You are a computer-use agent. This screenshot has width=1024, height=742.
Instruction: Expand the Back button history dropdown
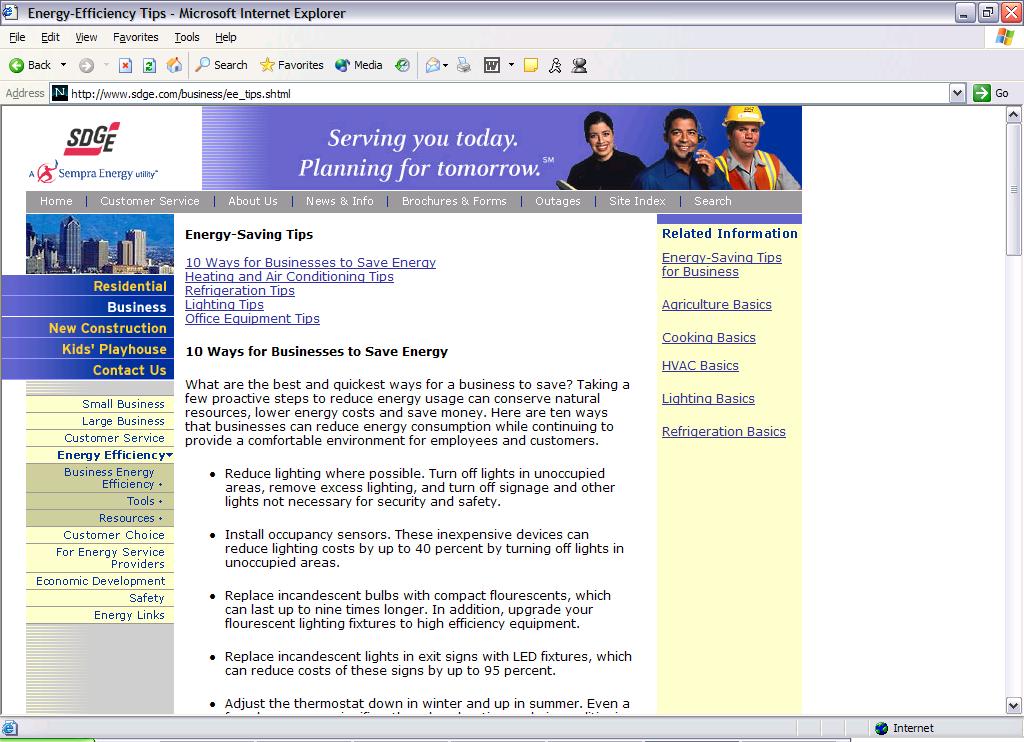[64, 65]
